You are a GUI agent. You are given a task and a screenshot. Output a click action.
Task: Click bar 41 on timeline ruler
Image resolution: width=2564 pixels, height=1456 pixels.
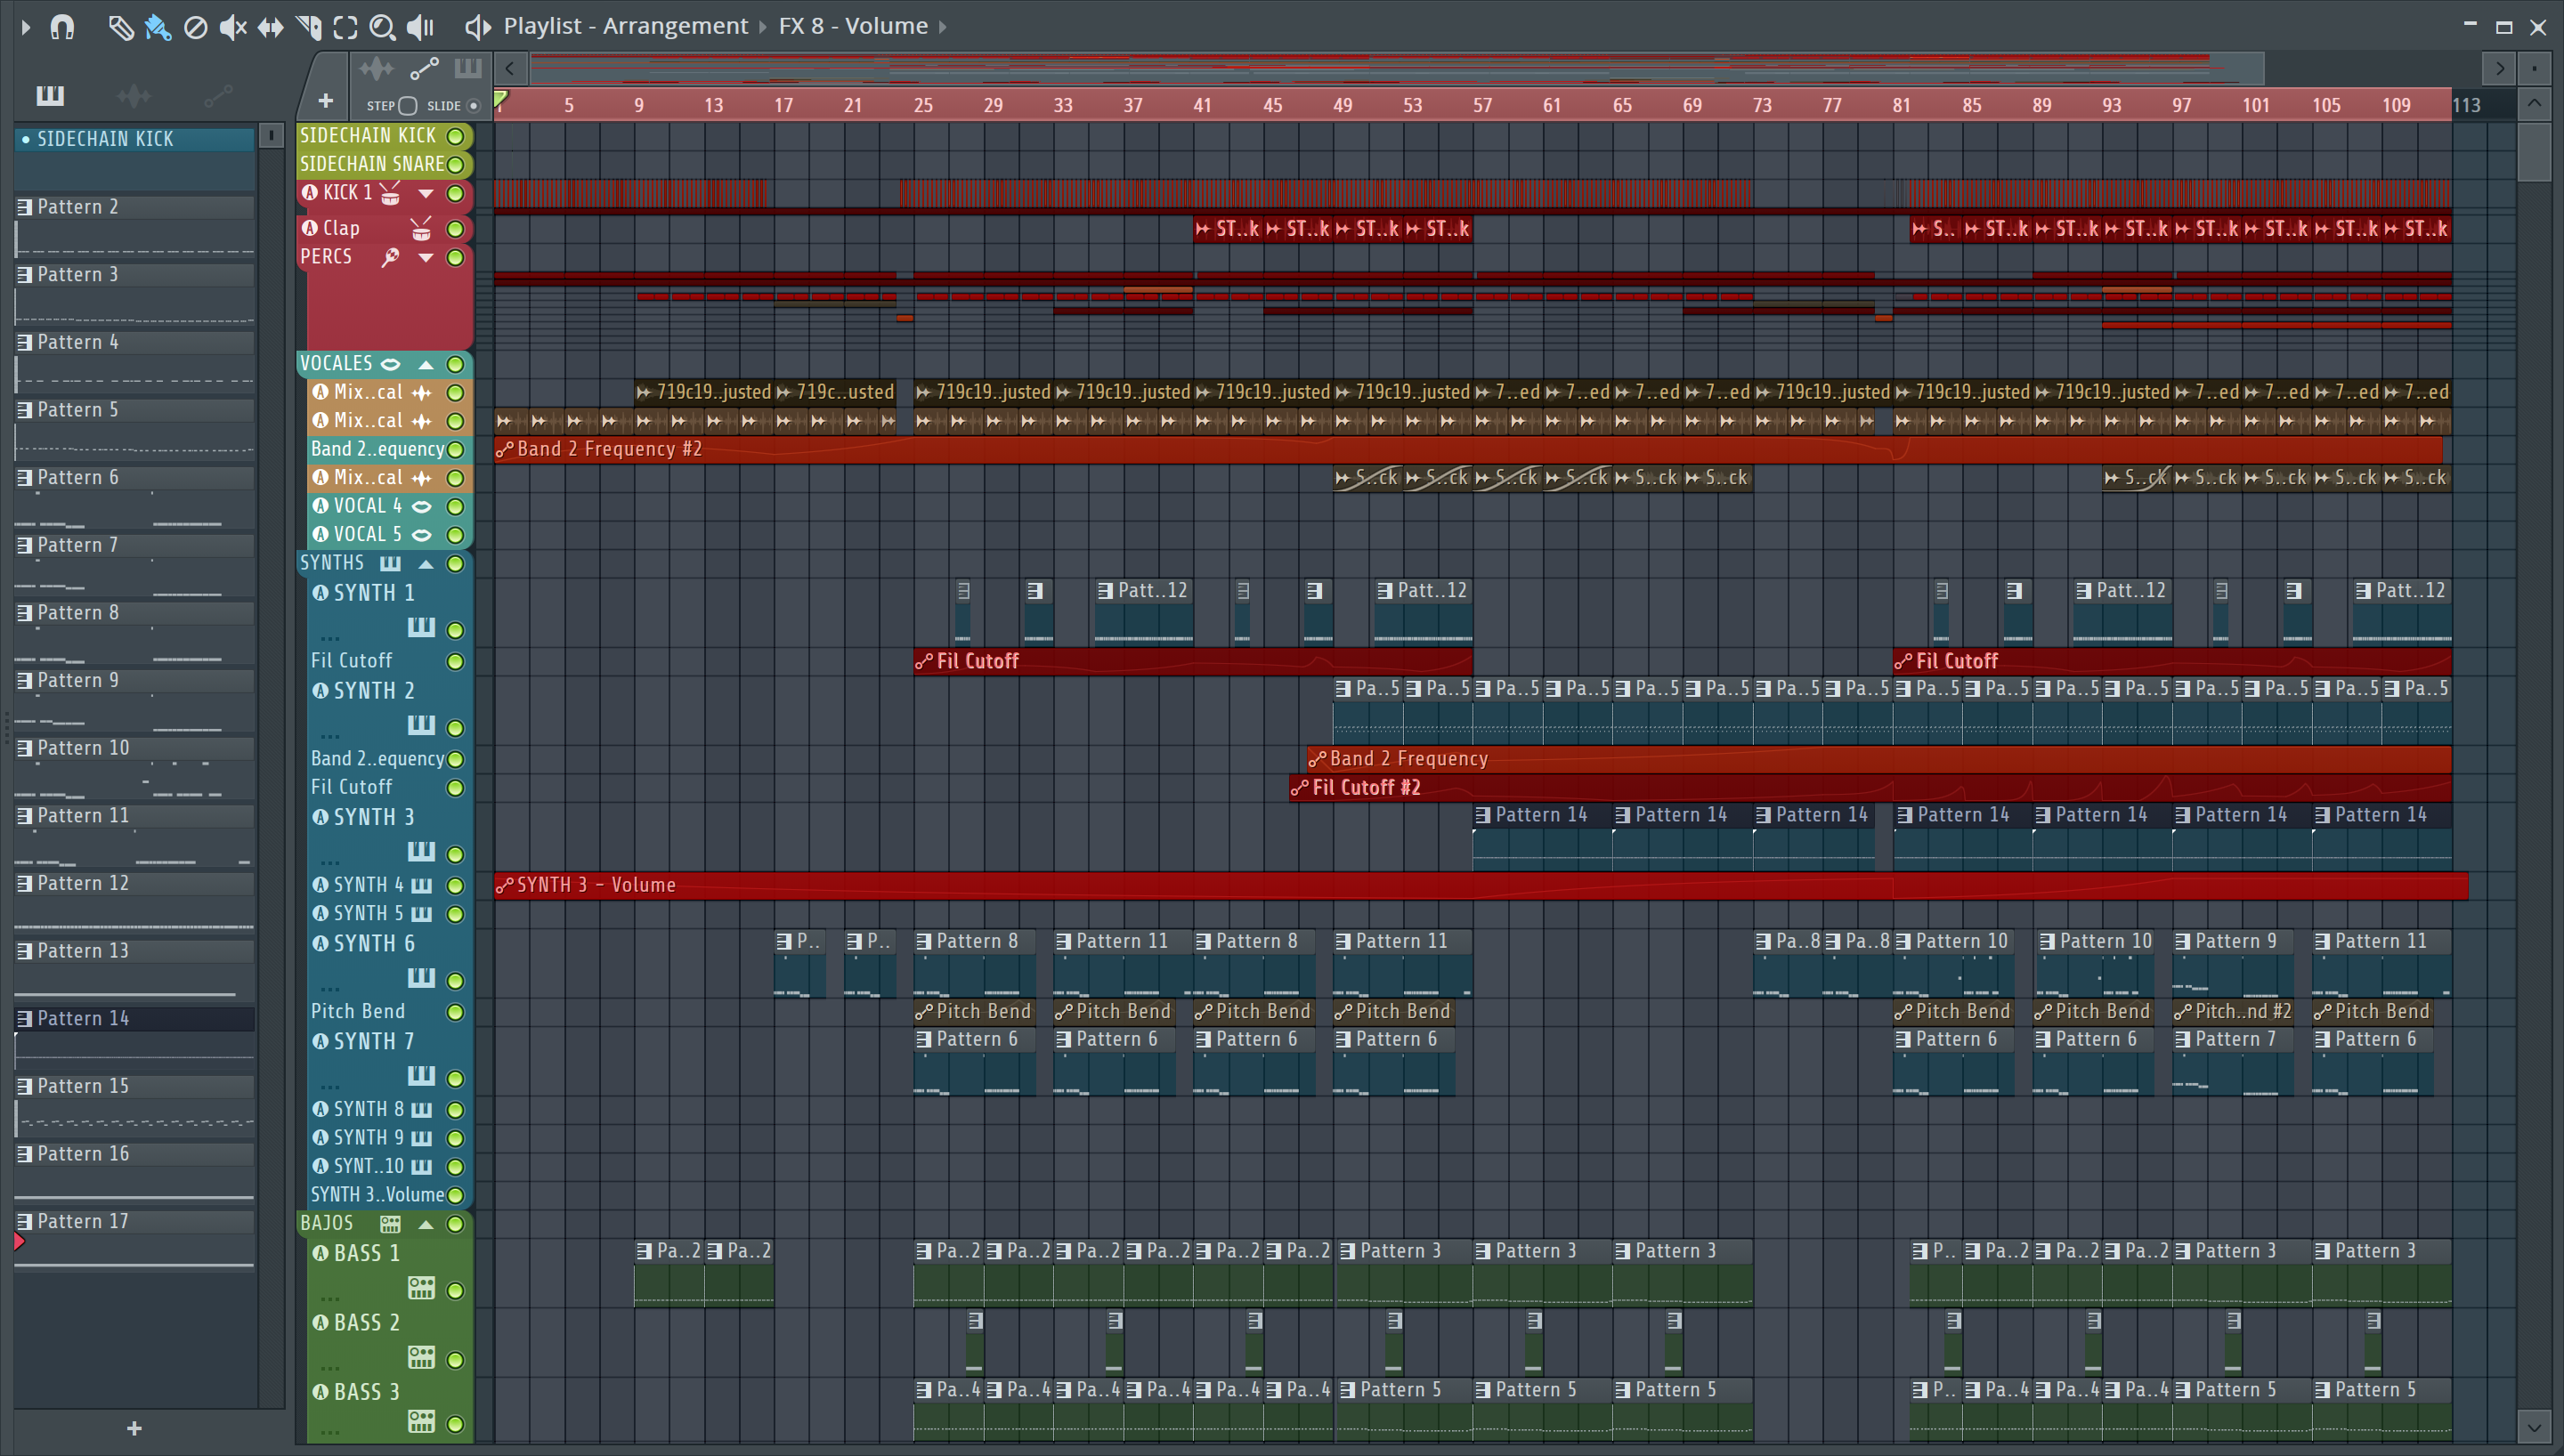pos(1203,105)
